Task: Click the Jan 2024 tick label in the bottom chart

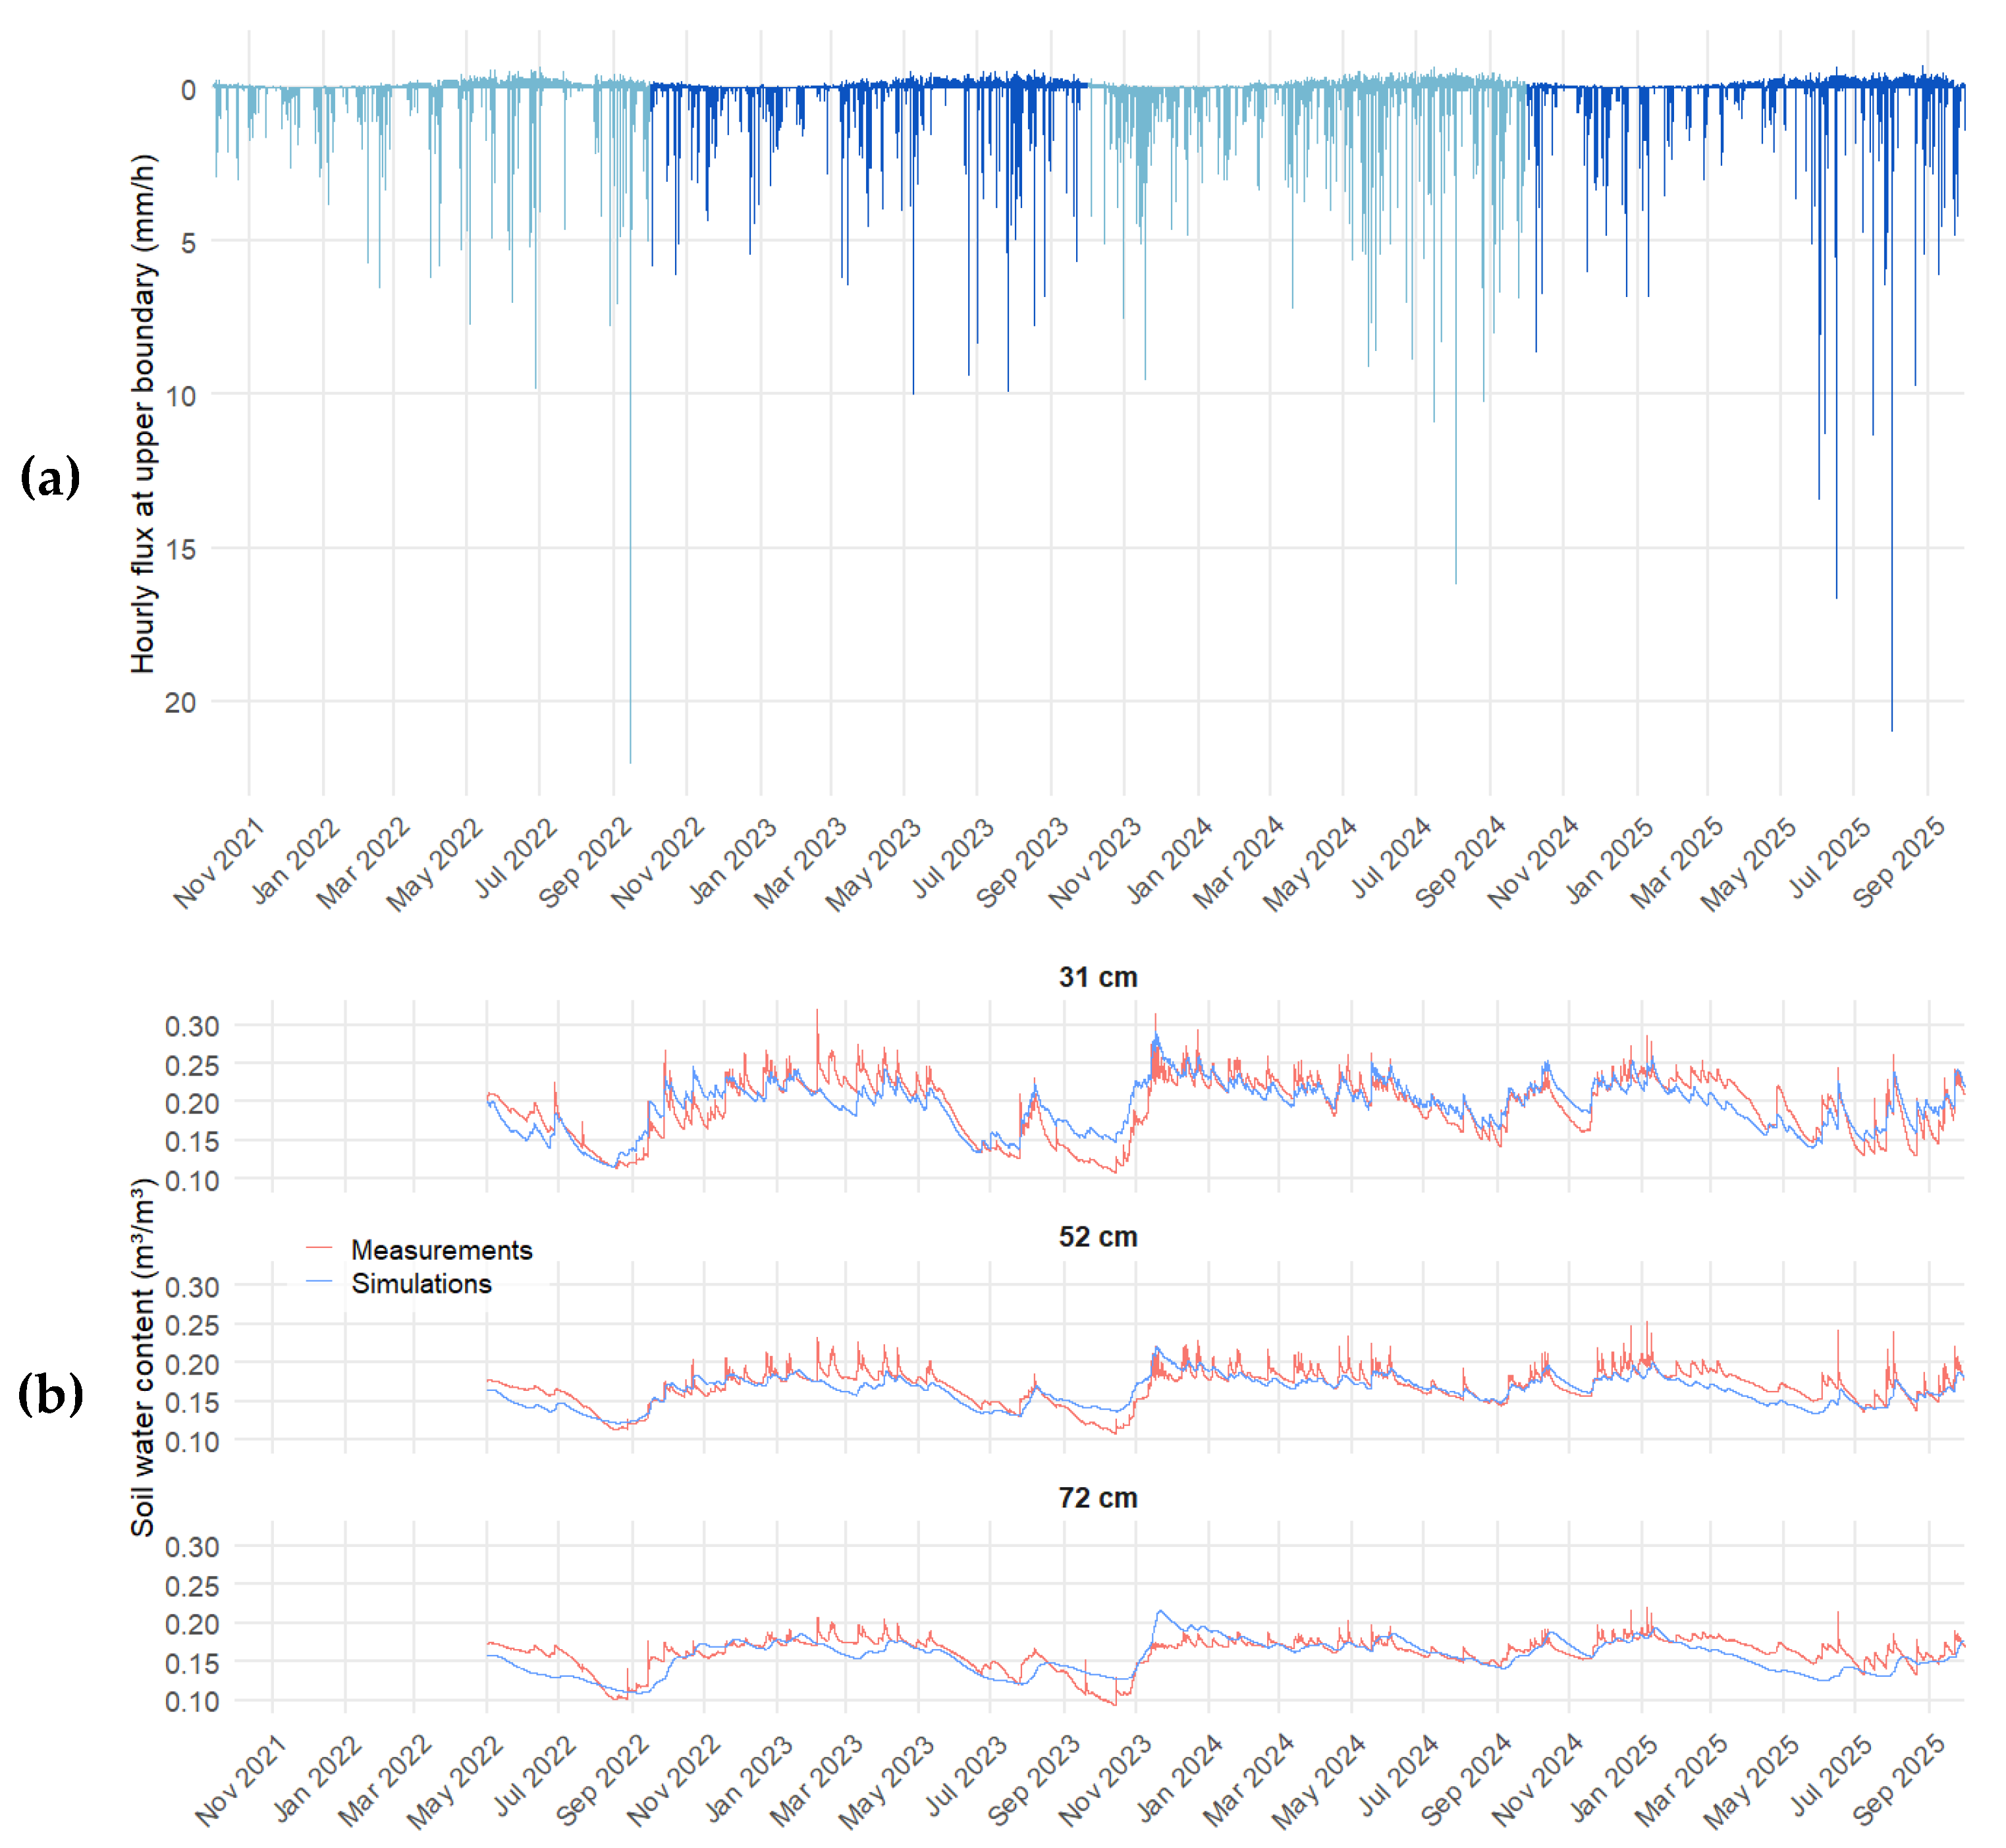Action: [x=1180, y=1778]
